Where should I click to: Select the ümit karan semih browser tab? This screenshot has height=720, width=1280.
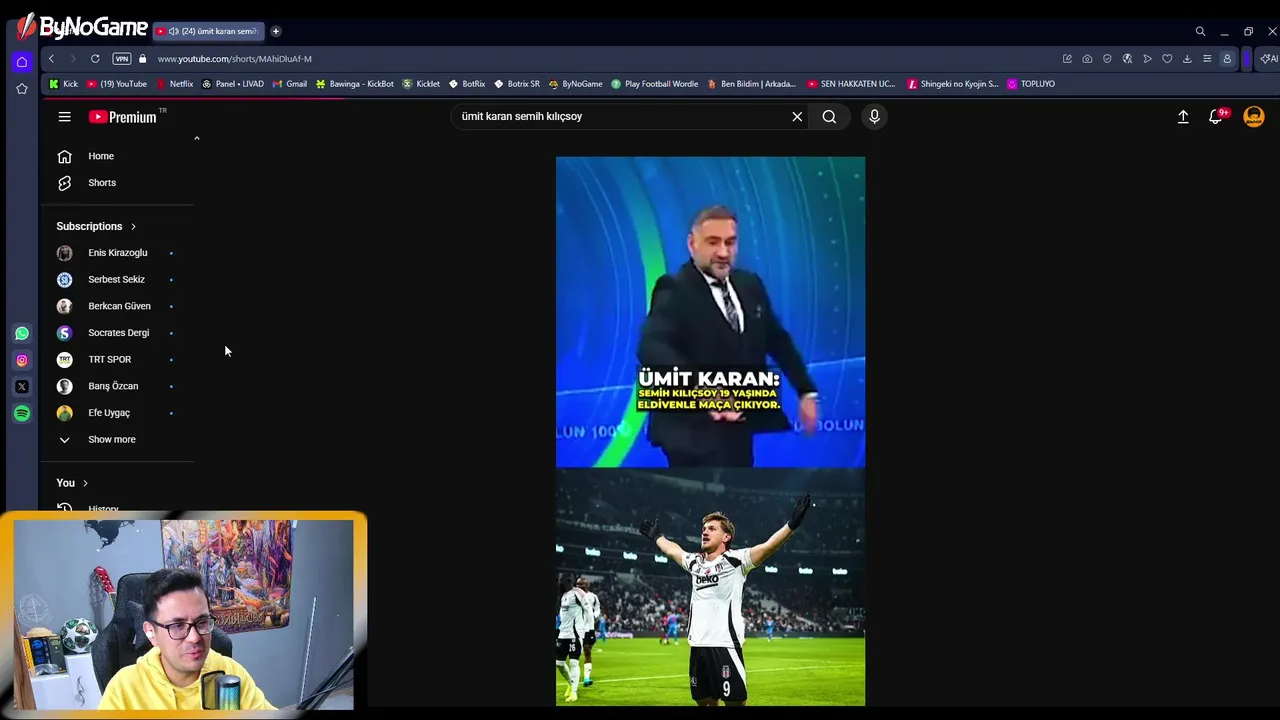(208, 31)
